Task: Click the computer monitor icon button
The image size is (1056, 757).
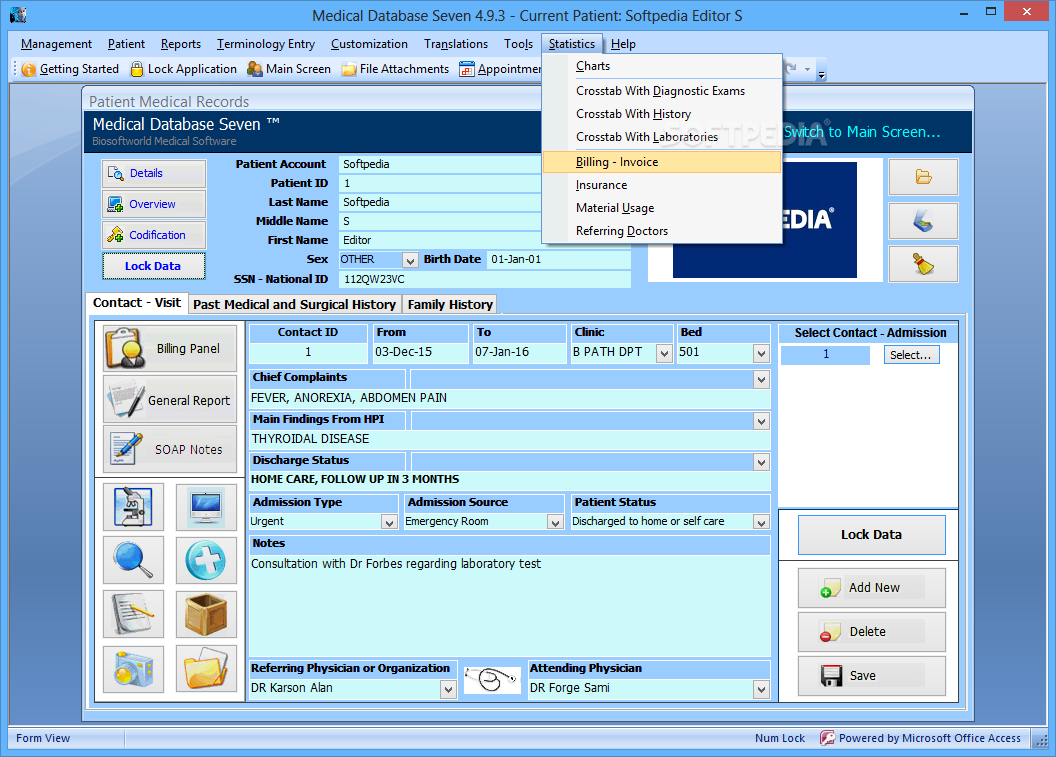Action: 206,506
